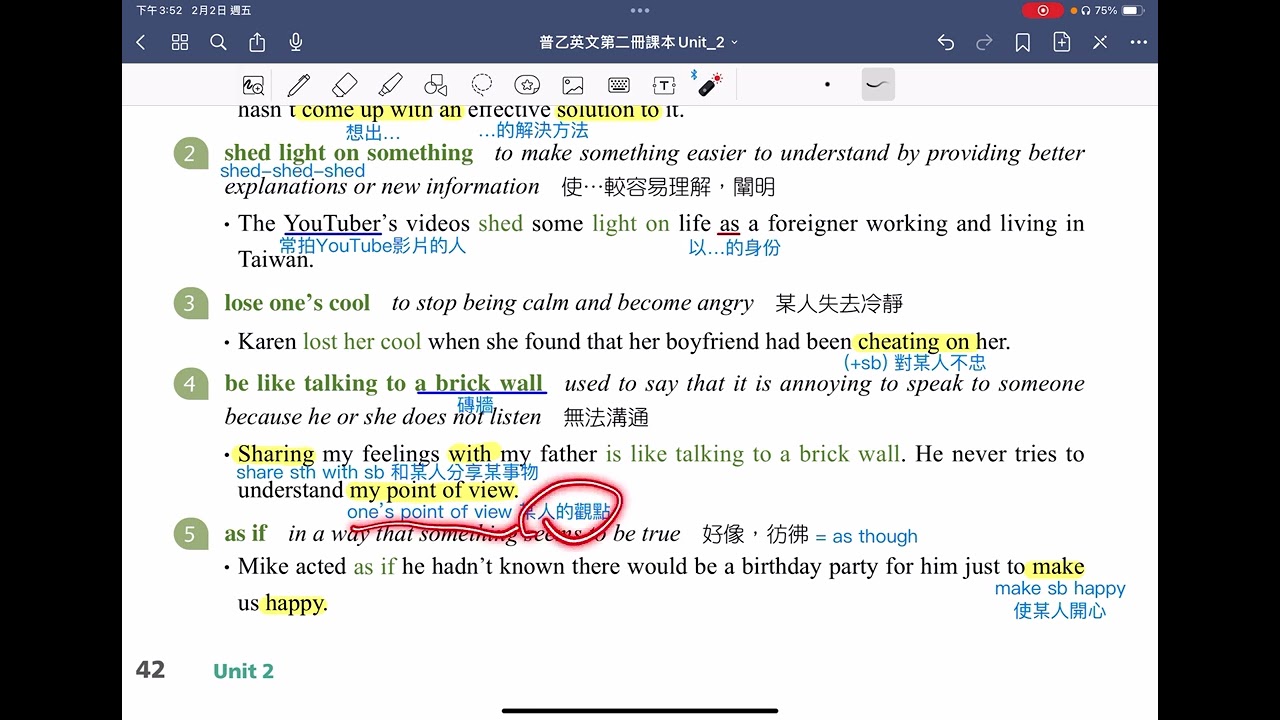The image size is (1280, 720).
Task: Tap annotation "shed–shed–shed"
Action: click(x=293, y=171)
